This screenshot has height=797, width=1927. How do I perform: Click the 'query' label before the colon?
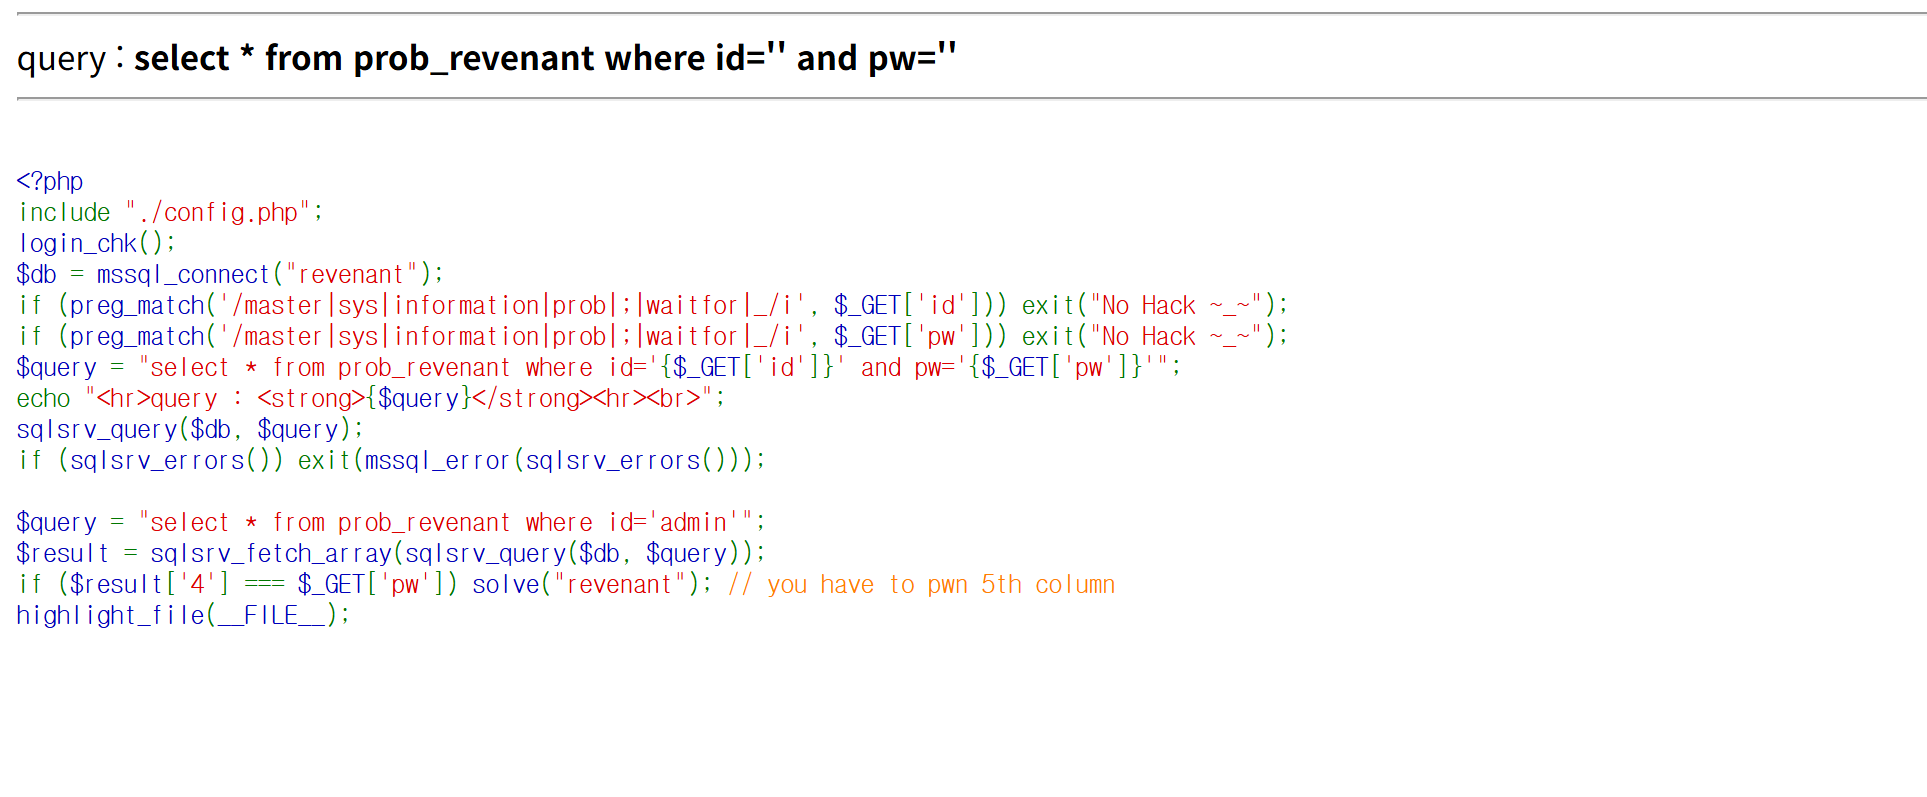tap(61, 60)
